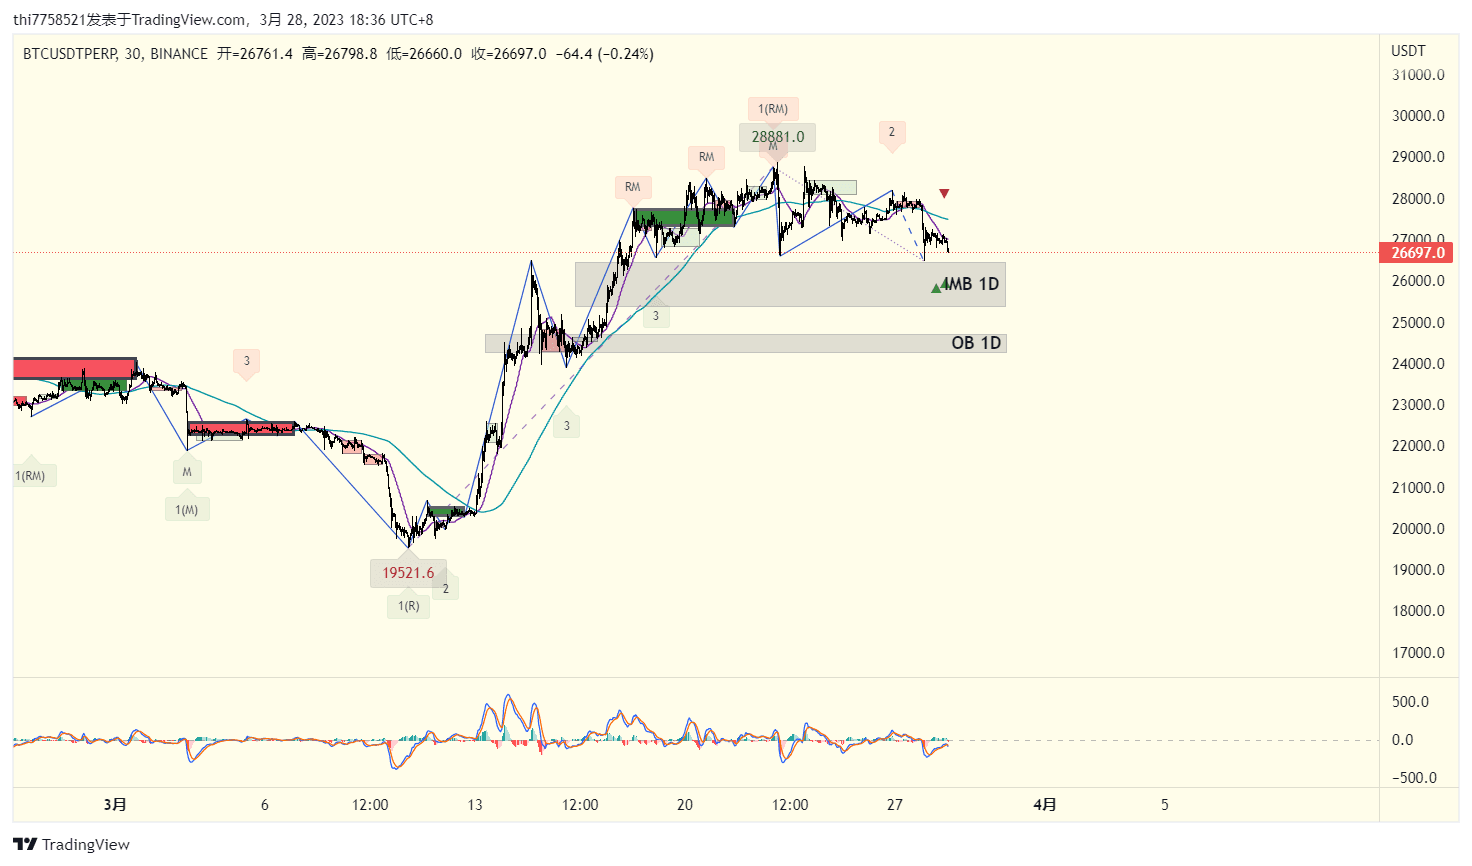Click the red down-triangle marker near 28000
The image size is (1472, 866).
point(944,193)
